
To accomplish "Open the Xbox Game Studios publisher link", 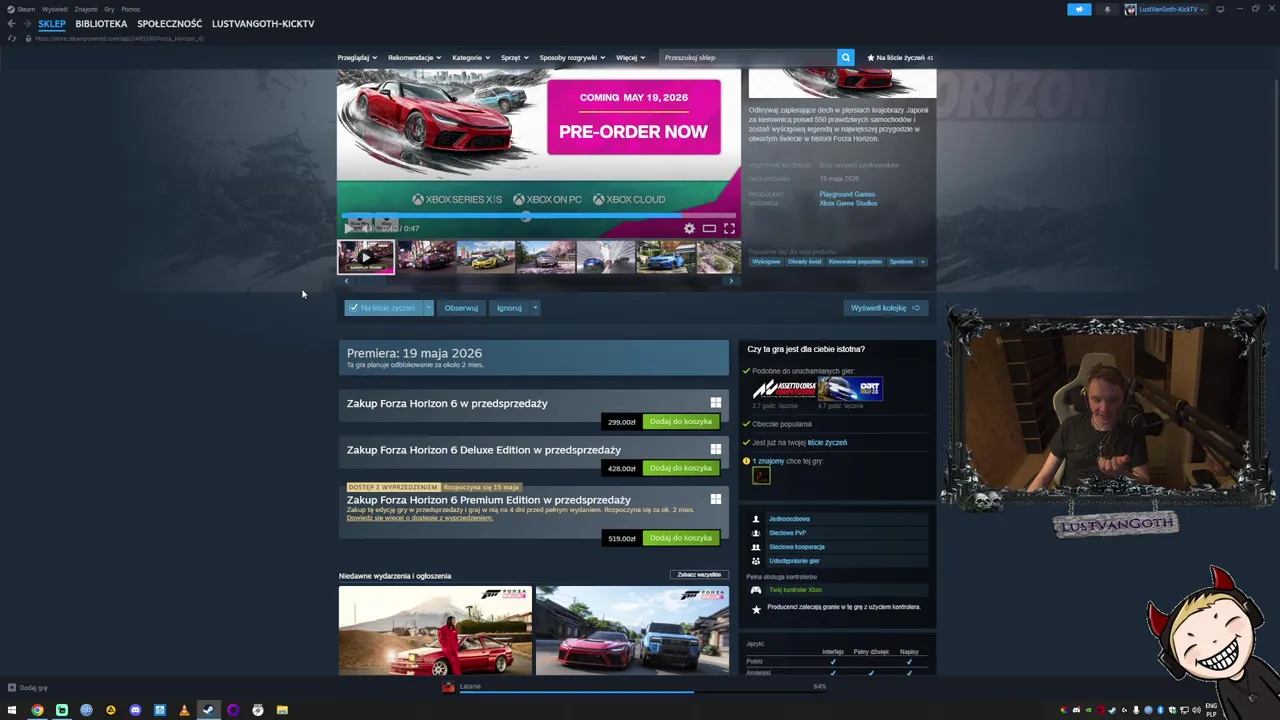I will (848, 203).
